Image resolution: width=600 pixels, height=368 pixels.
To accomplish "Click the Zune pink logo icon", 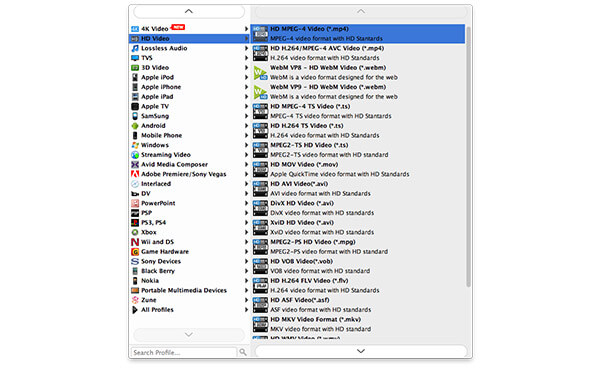I will pos(135,300).
